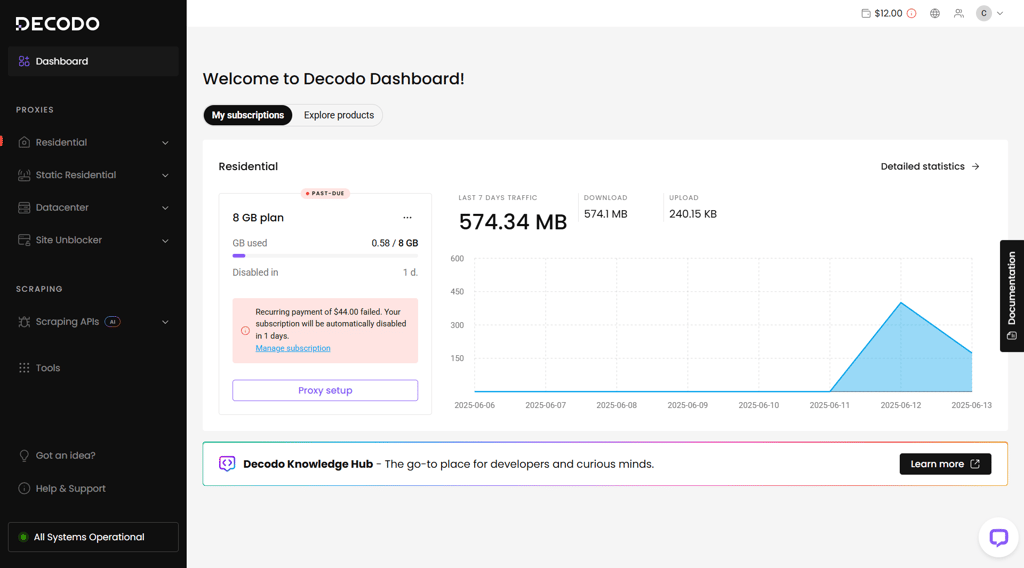Click the Got an idea lightbulb icon
Viewport: 1024px width, 568px height.
click(24, 456)
